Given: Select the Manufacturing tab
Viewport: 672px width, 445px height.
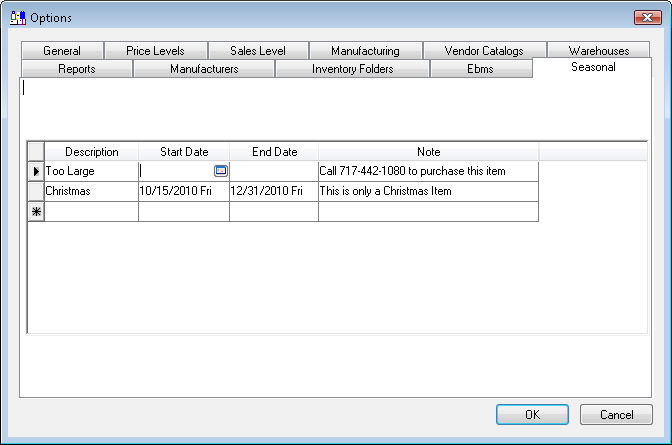Looking at the screenshot, I should [365, 51].
